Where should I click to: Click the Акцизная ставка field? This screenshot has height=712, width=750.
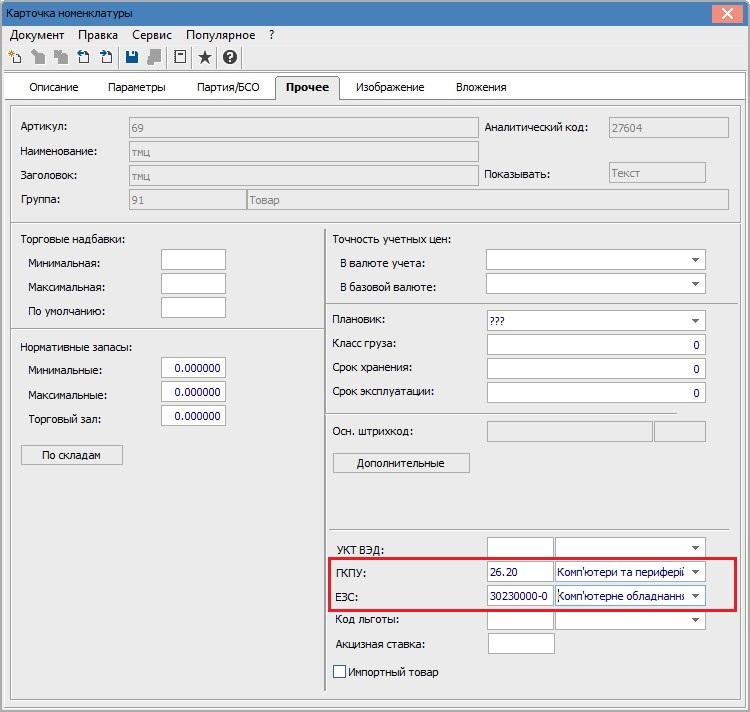[521, 644]
